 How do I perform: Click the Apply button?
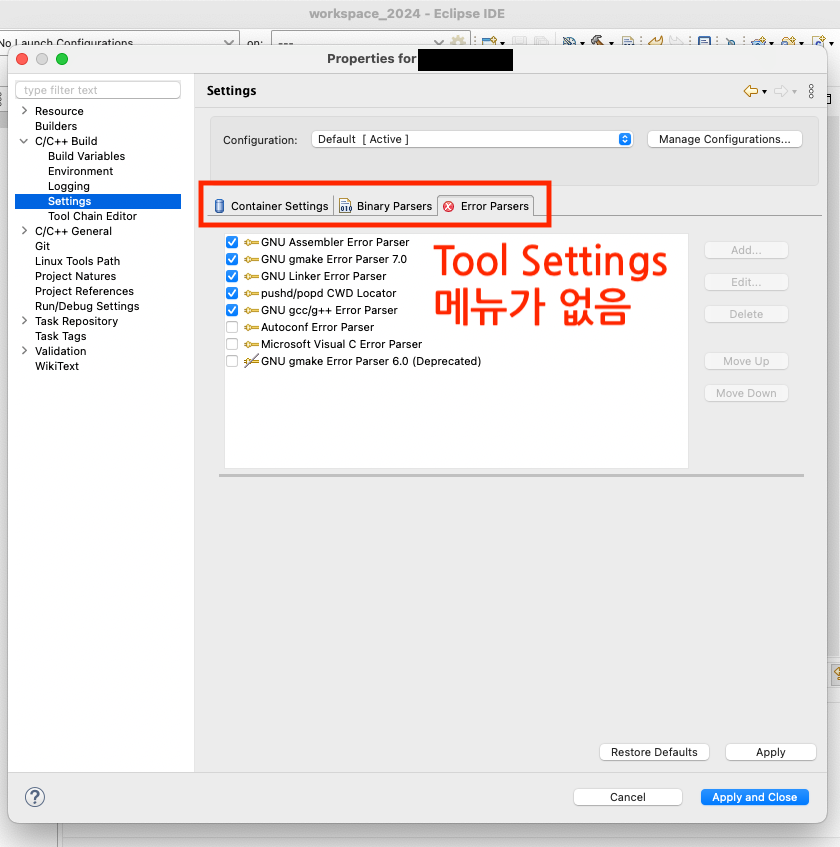coord(770,752)
